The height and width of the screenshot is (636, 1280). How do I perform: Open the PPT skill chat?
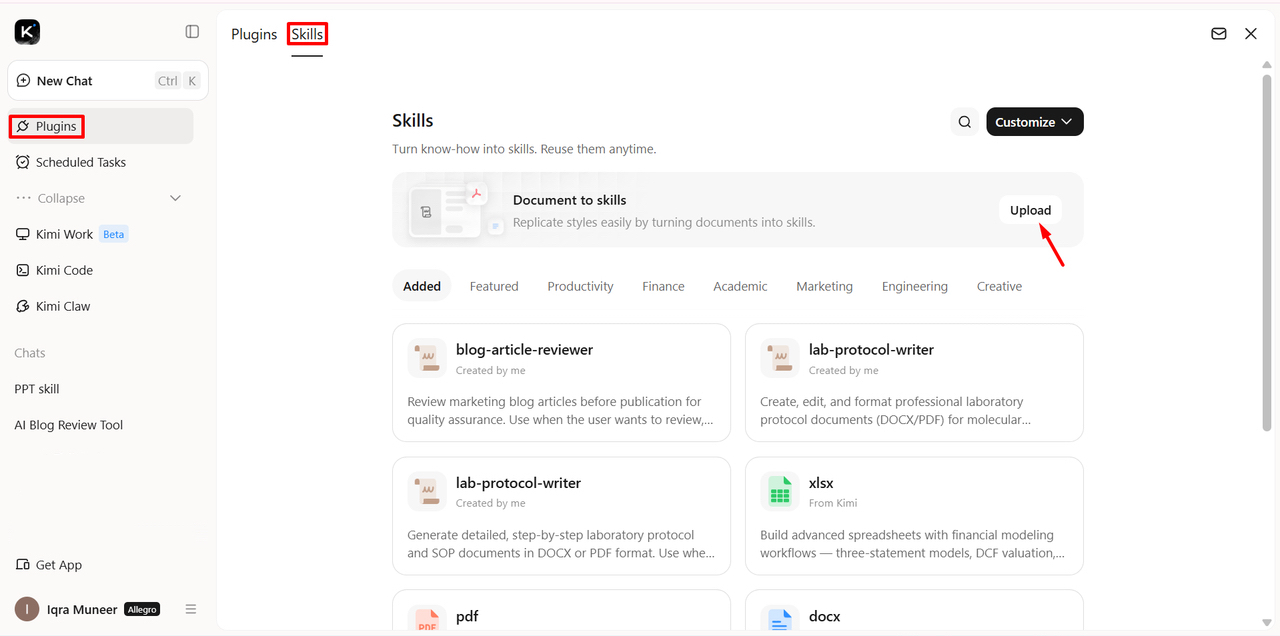[x=37, y=389]
